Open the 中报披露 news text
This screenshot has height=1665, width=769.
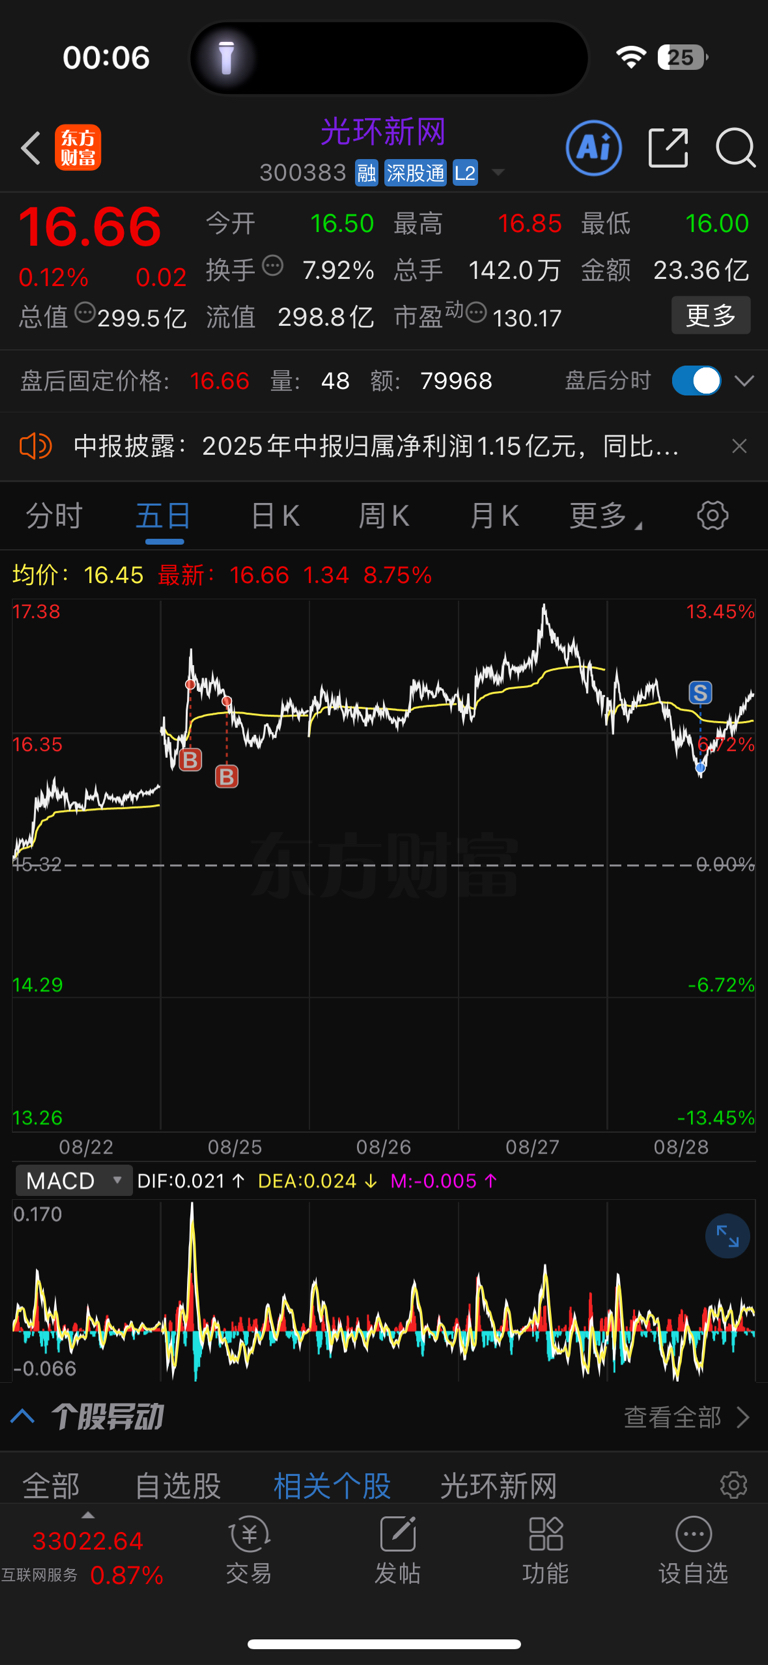coord(376,446)
